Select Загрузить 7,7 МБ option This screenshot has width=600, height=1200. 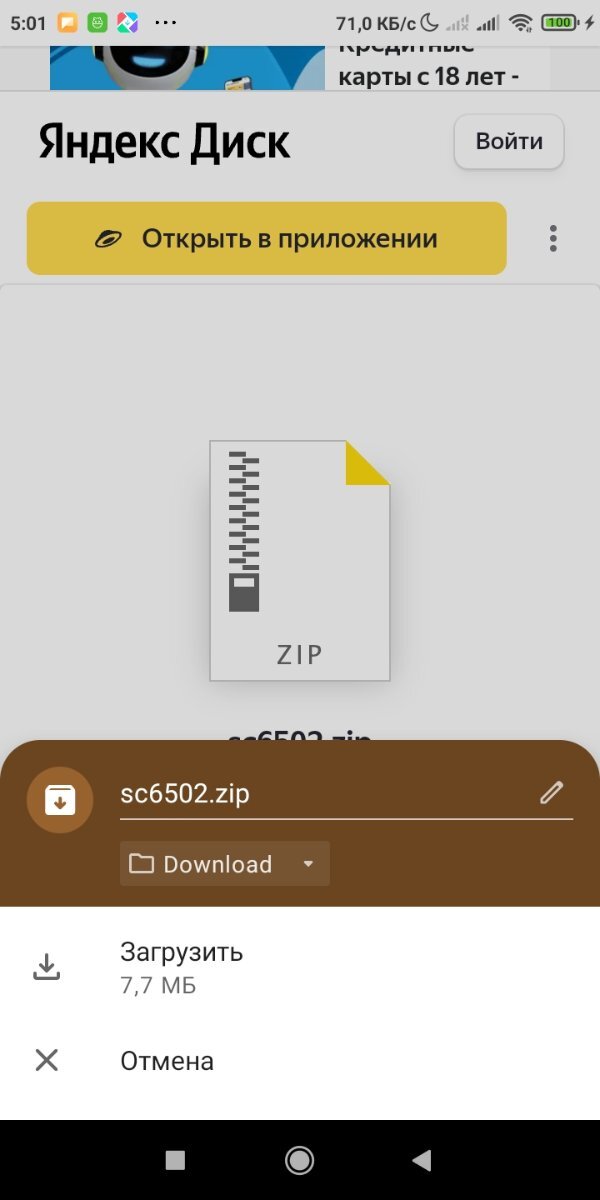pyautogui.click(x=300, y=967)
